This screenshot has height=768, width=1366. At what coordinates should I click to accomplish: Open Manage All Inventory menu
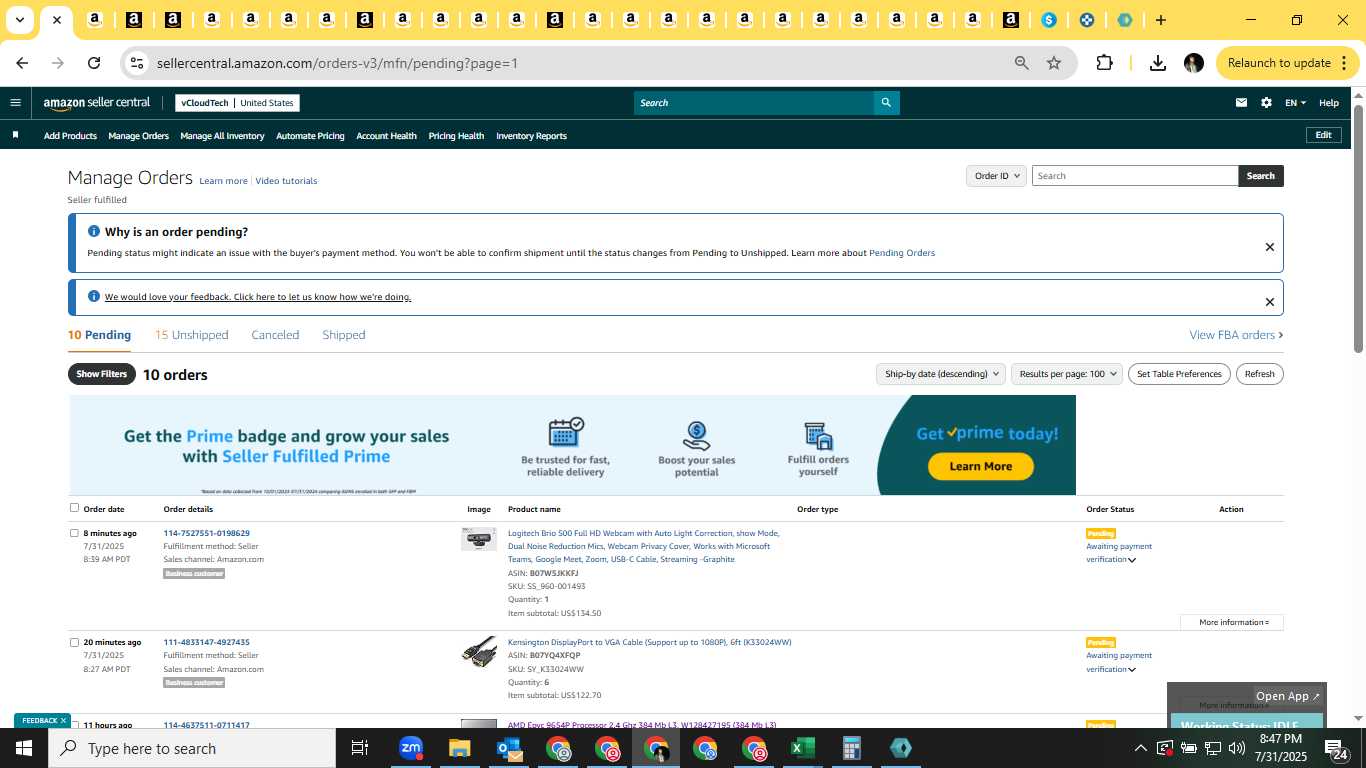(x=222, y=136)
